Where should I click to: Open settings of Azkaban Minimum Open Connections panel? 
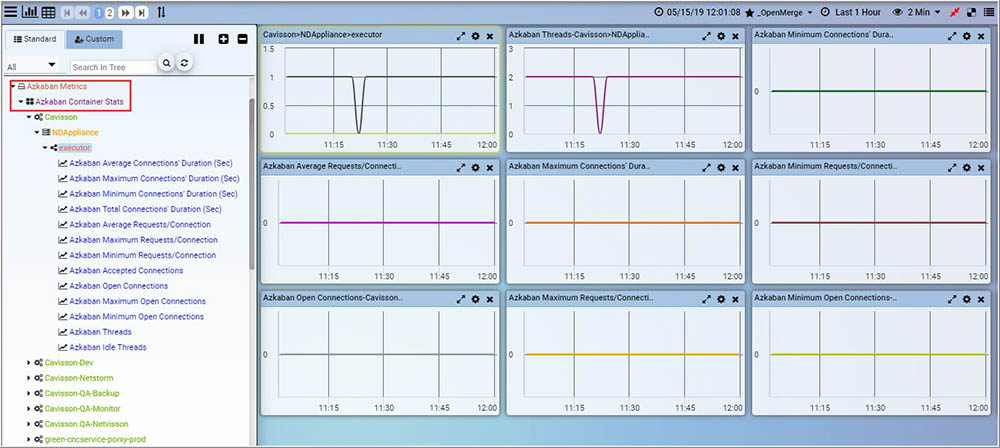click(966, 299)
